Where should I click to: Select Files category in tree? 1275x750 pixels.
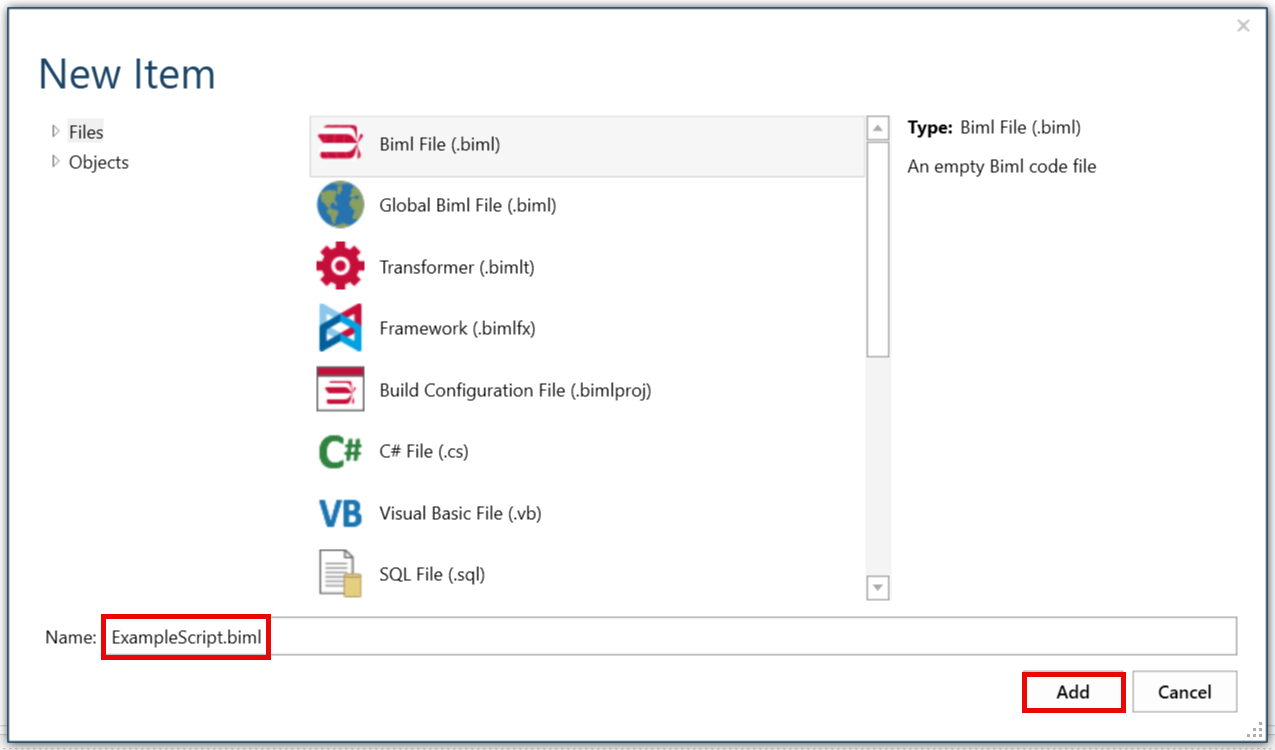point(86,132)
